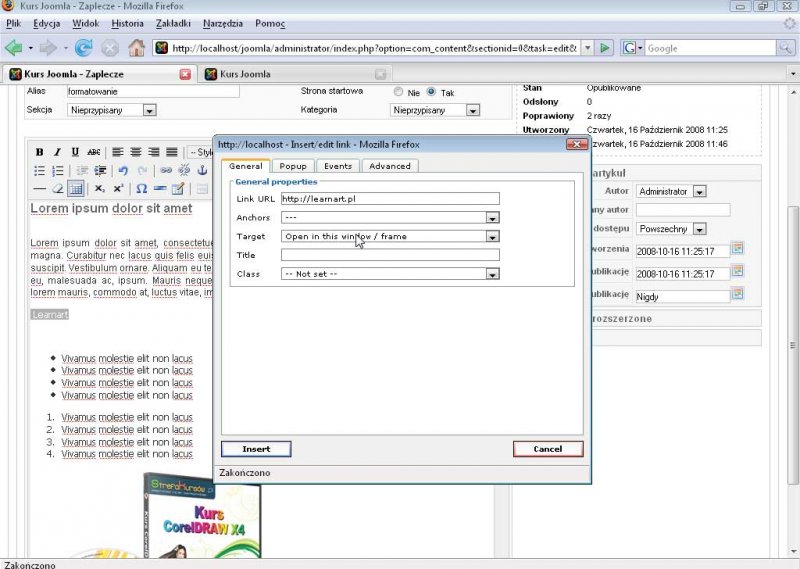Click into the Title input field
This screenshot has height=569, width=800.
pos(390,255)
